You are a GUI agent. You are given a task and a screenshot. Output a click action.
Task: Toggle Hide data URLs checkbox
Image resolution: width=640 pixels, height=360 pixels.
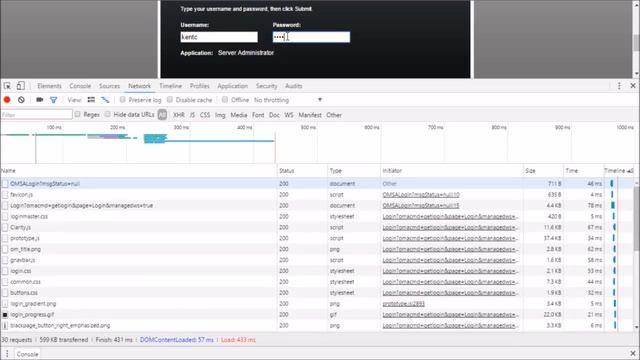(107, 114)
